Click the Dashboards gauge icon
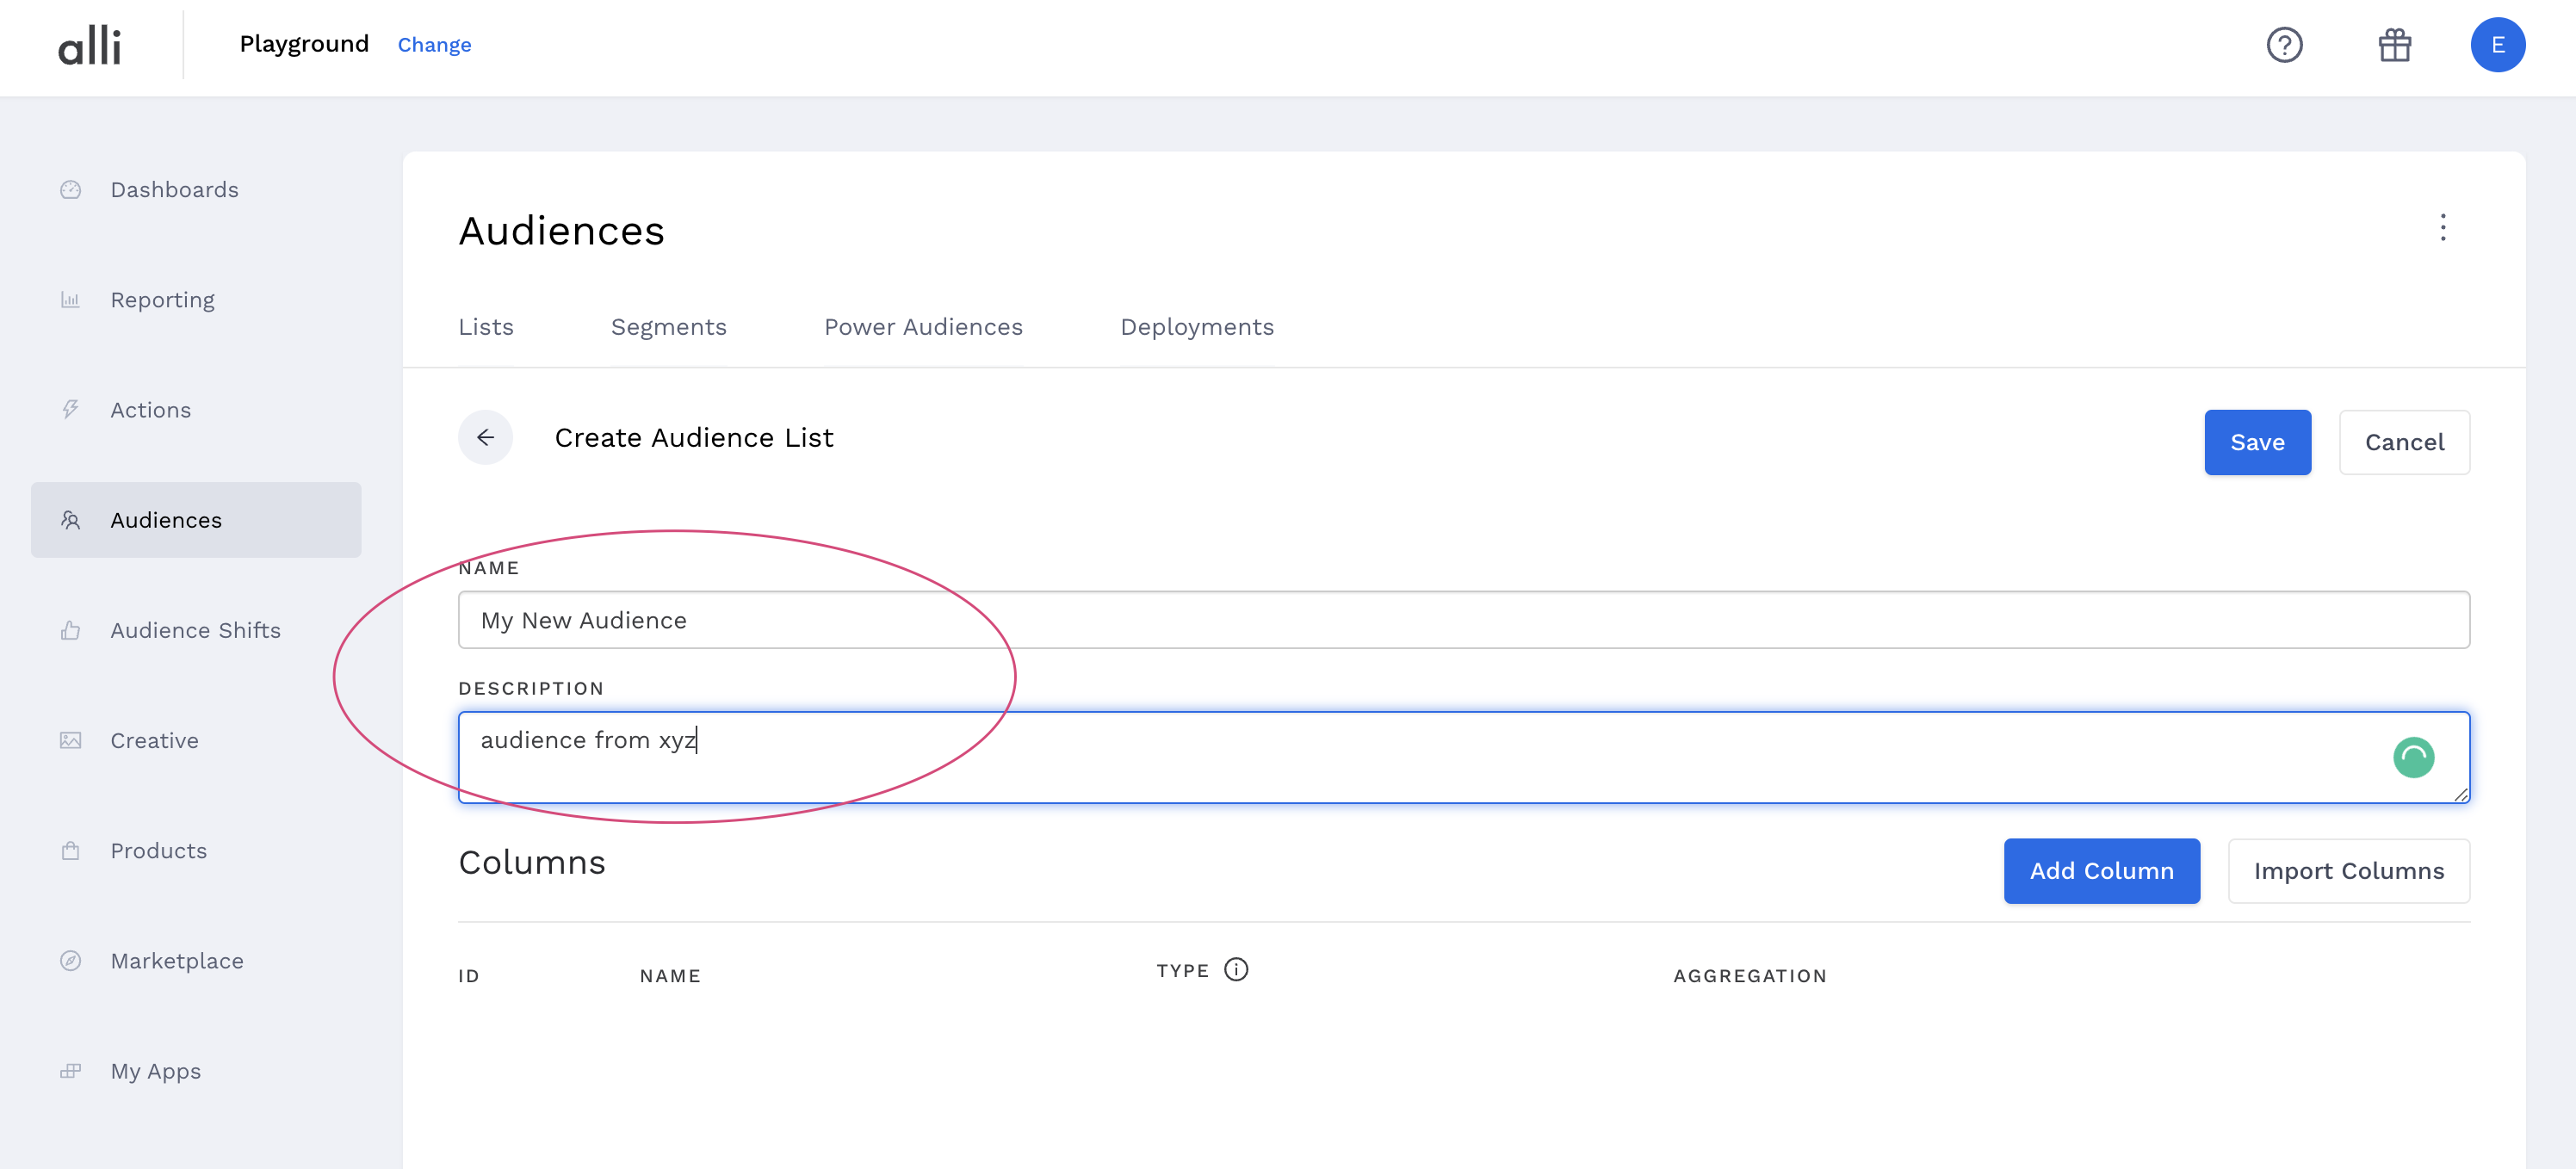 [70, 190]
